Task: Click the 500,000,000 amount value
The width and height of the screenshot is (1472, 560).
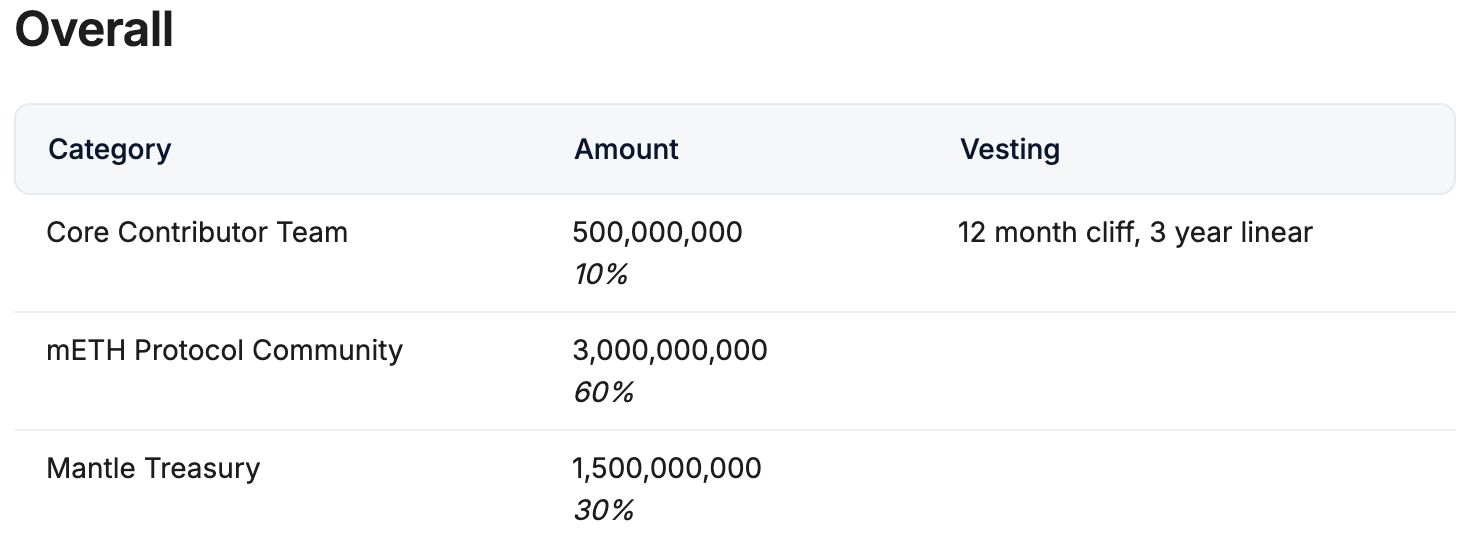Action: (657, 233)
